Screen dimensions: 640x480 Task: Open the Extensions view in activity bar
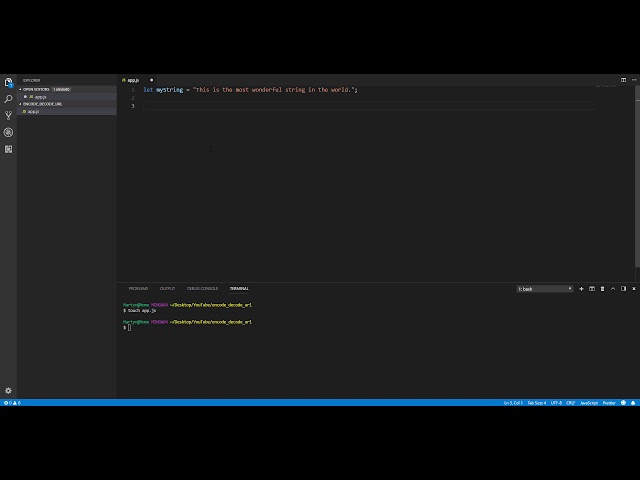[x=8, y=149]
